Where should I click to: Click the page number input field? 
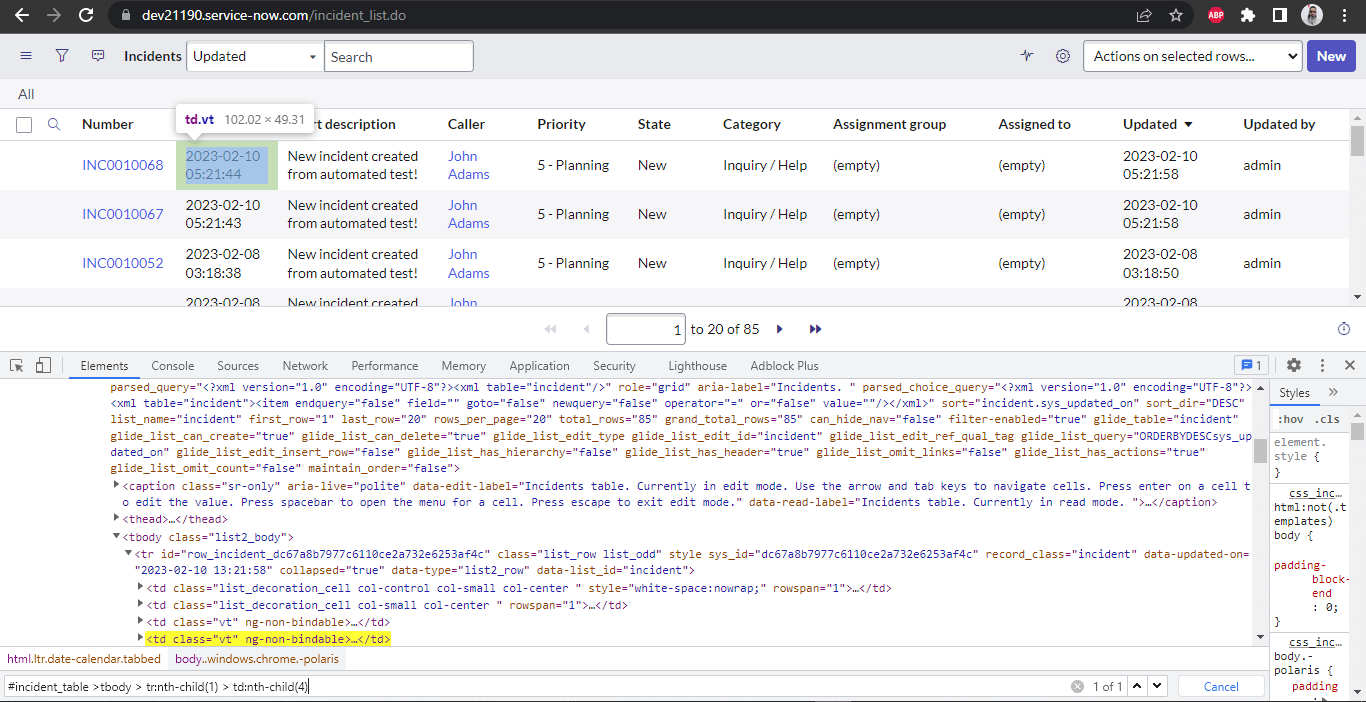coord(644,328)
